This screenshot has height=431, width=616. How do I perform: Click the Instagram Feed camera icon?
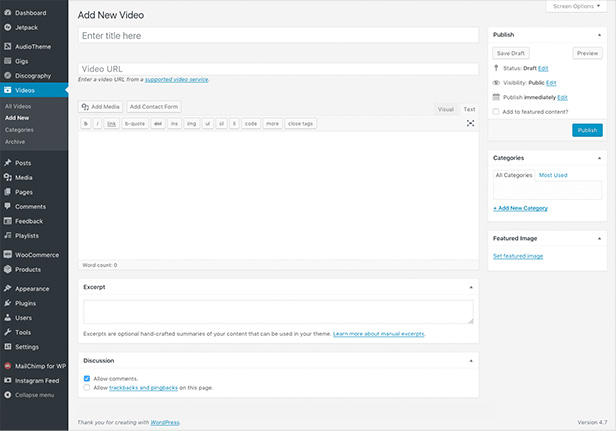7,380
